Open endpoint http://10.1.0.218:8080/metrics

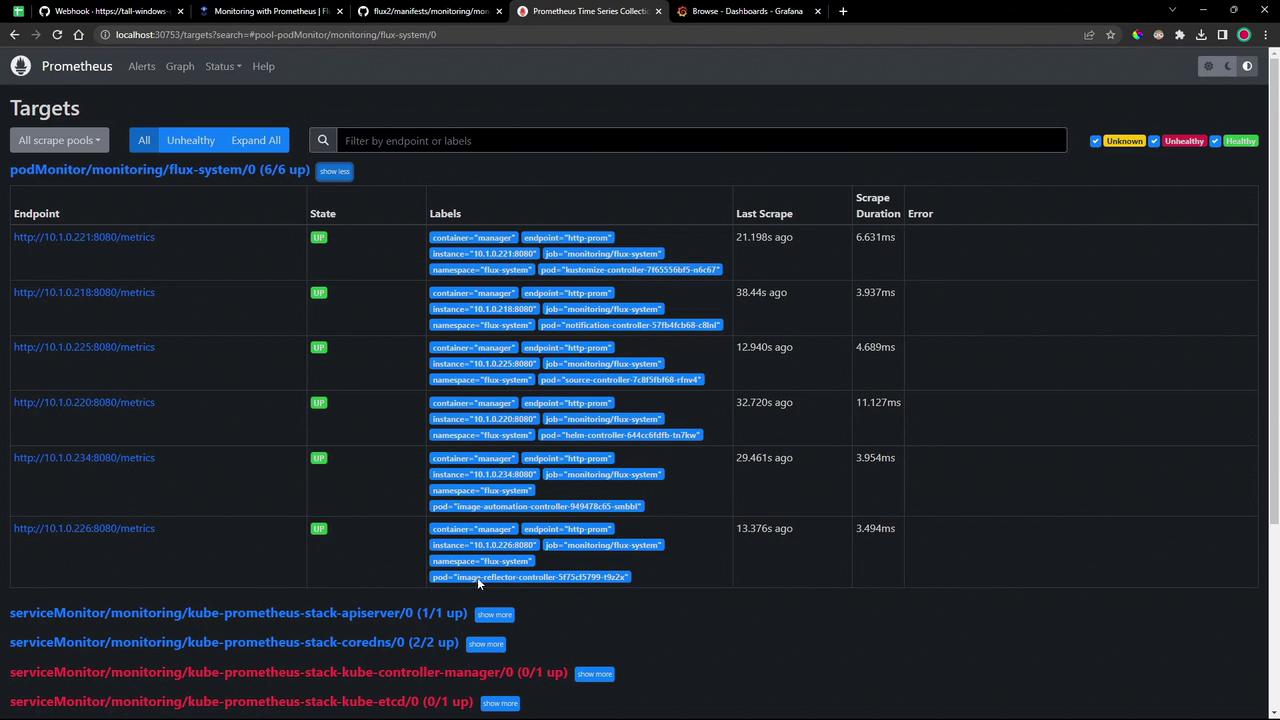pos(84,292)
